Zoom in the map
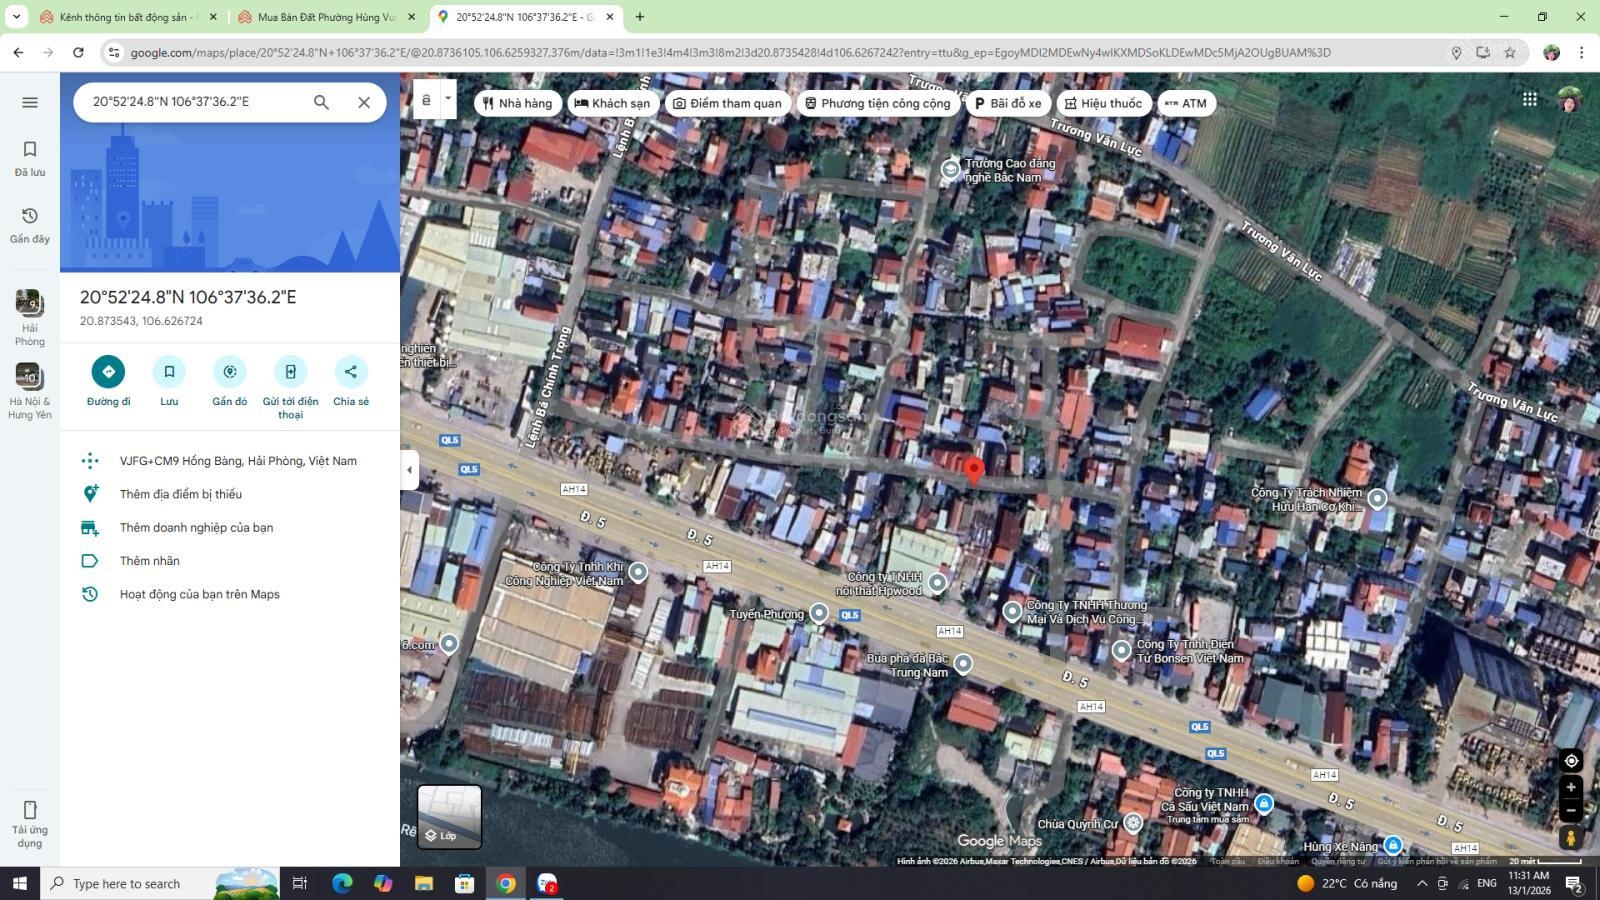Screen dimensions: 1600x900 [x=1570, y=788]
